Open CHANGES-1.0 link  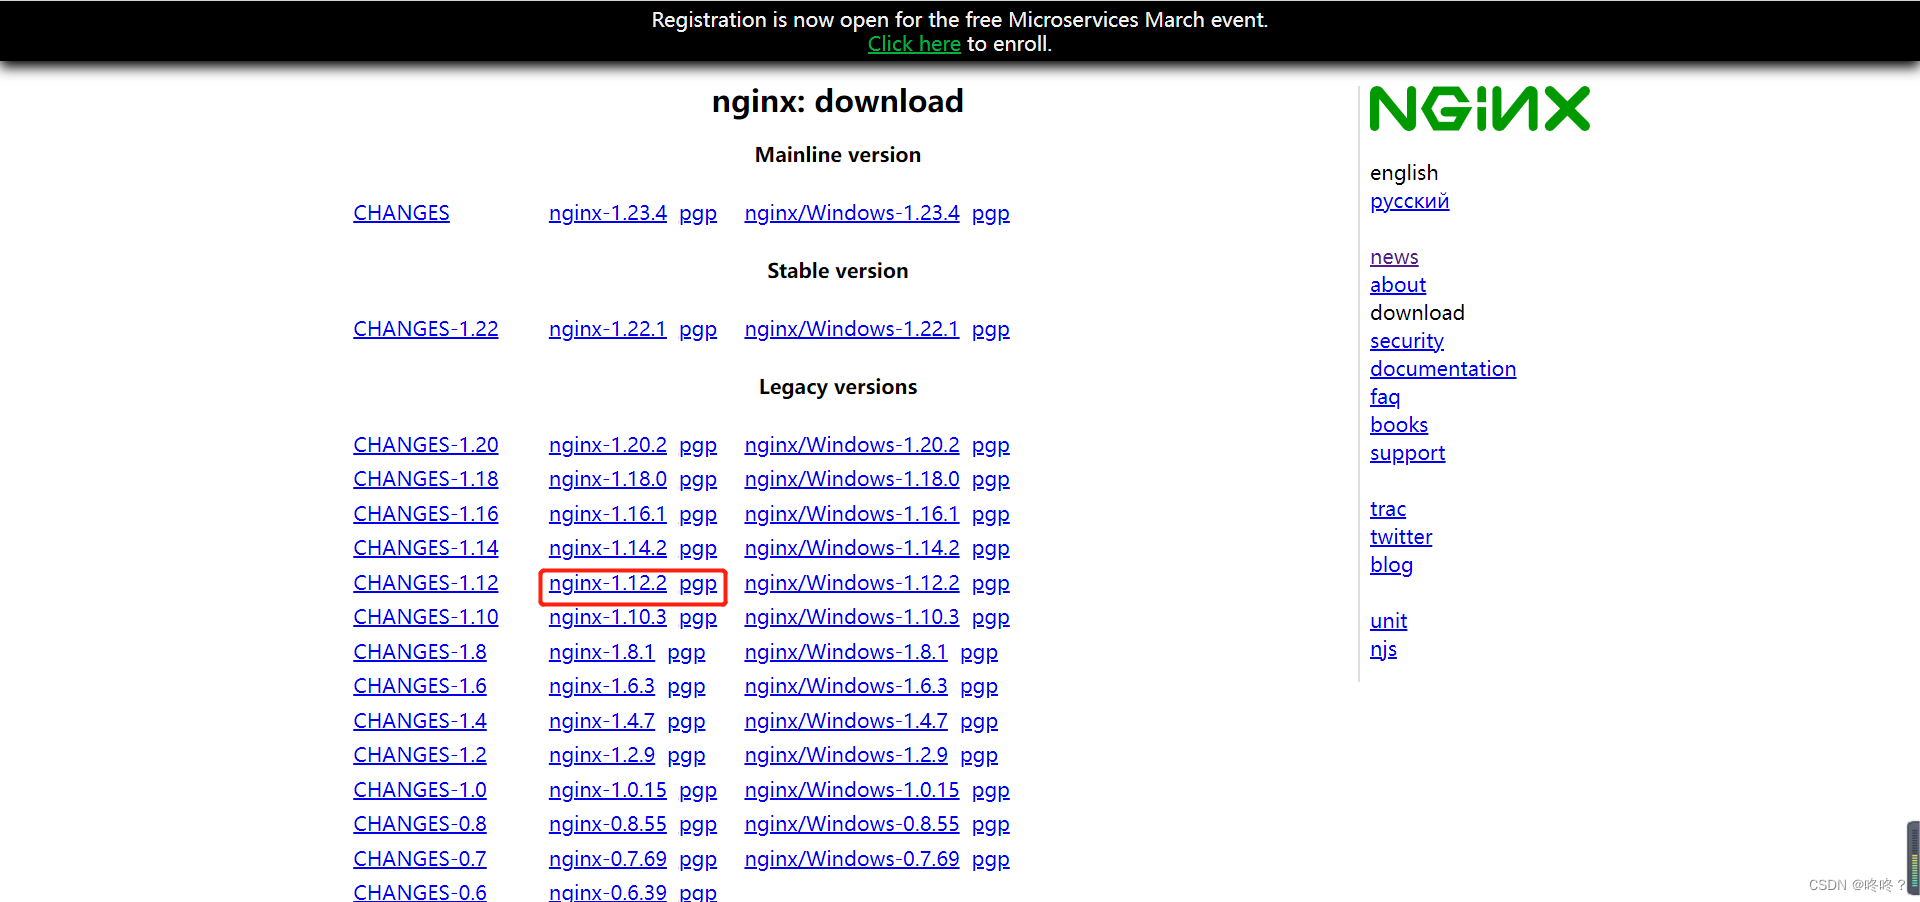419,790
